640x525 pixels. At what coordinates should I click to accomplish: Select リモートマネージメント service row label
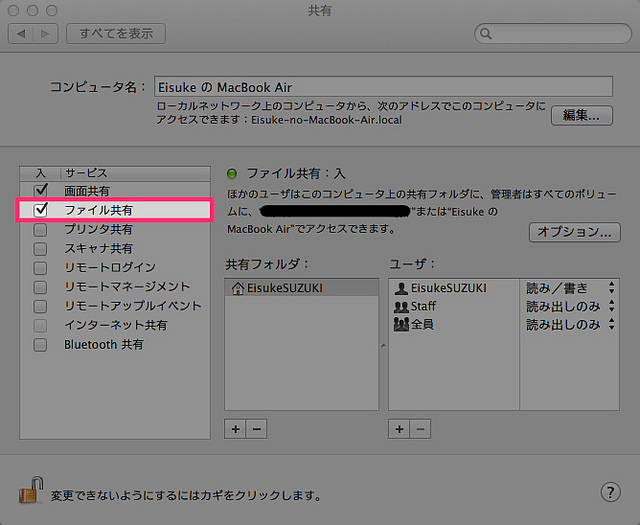click(127, 287)
